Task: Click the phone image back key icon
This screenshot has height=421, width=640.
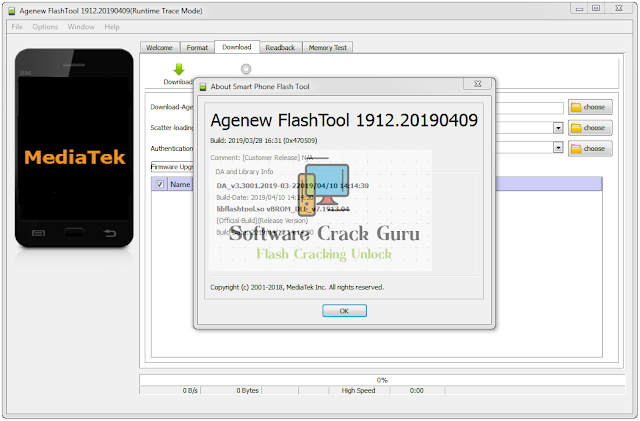Action: click(109, 233)
